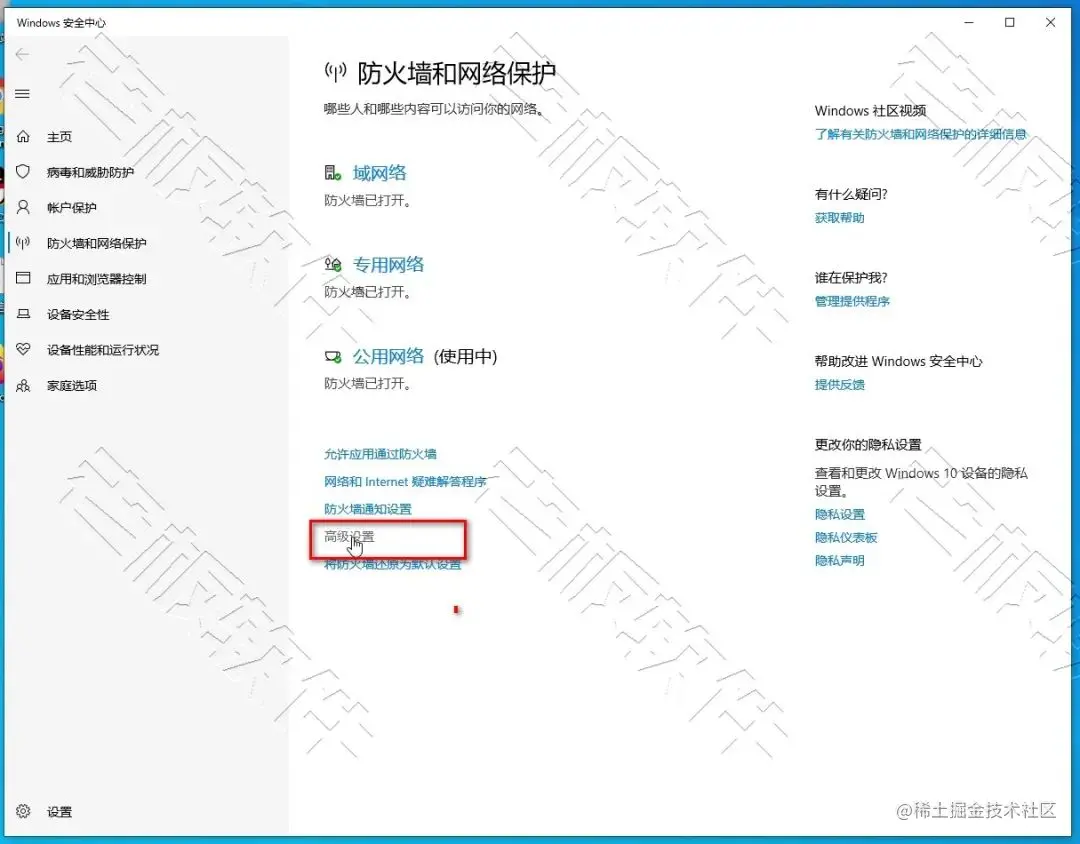Click the back arrow icon
The image size is (1080, 844).
pyautogui.click(x=23, y=54)
